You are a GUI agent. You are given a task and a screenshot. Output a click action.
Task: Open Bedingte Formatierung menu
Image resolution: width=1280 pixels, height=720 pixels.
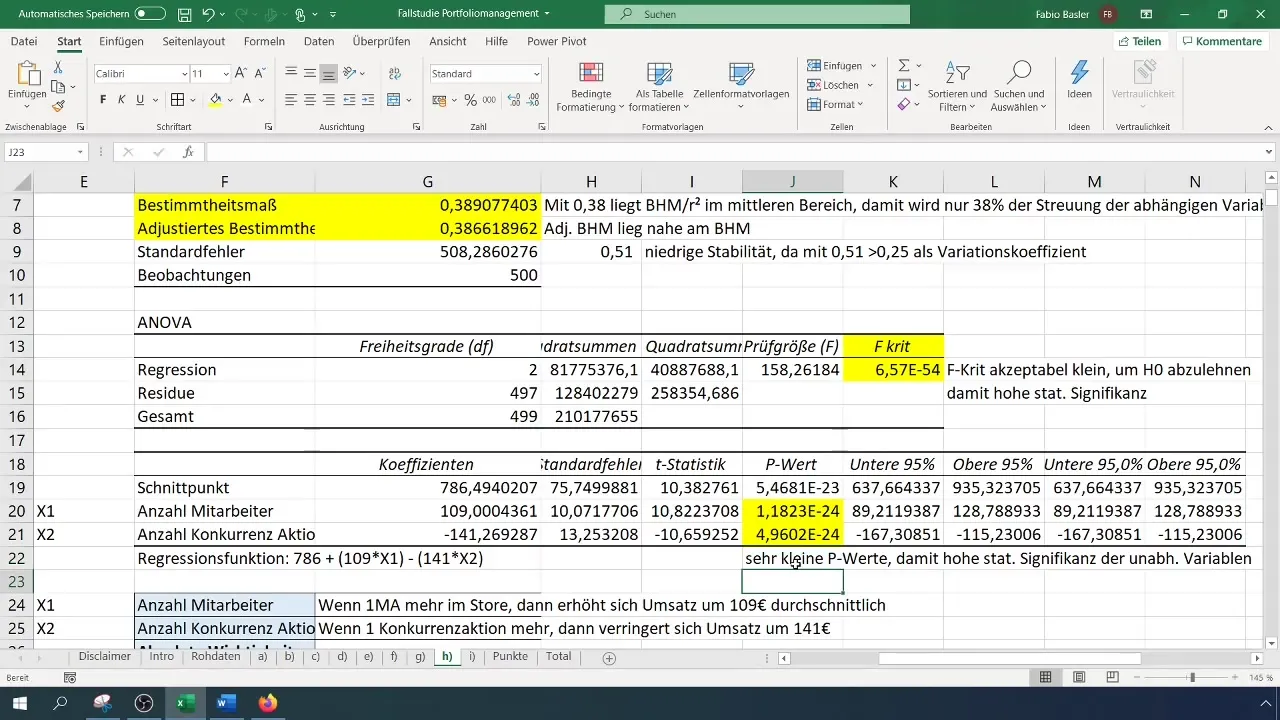(591, 87)
